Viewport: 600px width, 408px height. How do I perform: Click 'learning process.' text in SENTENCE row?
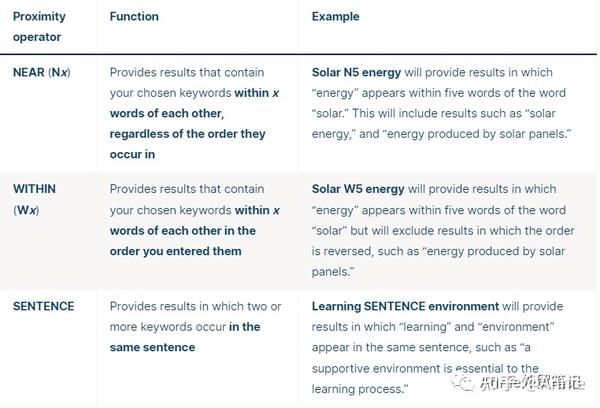[360, 389]
